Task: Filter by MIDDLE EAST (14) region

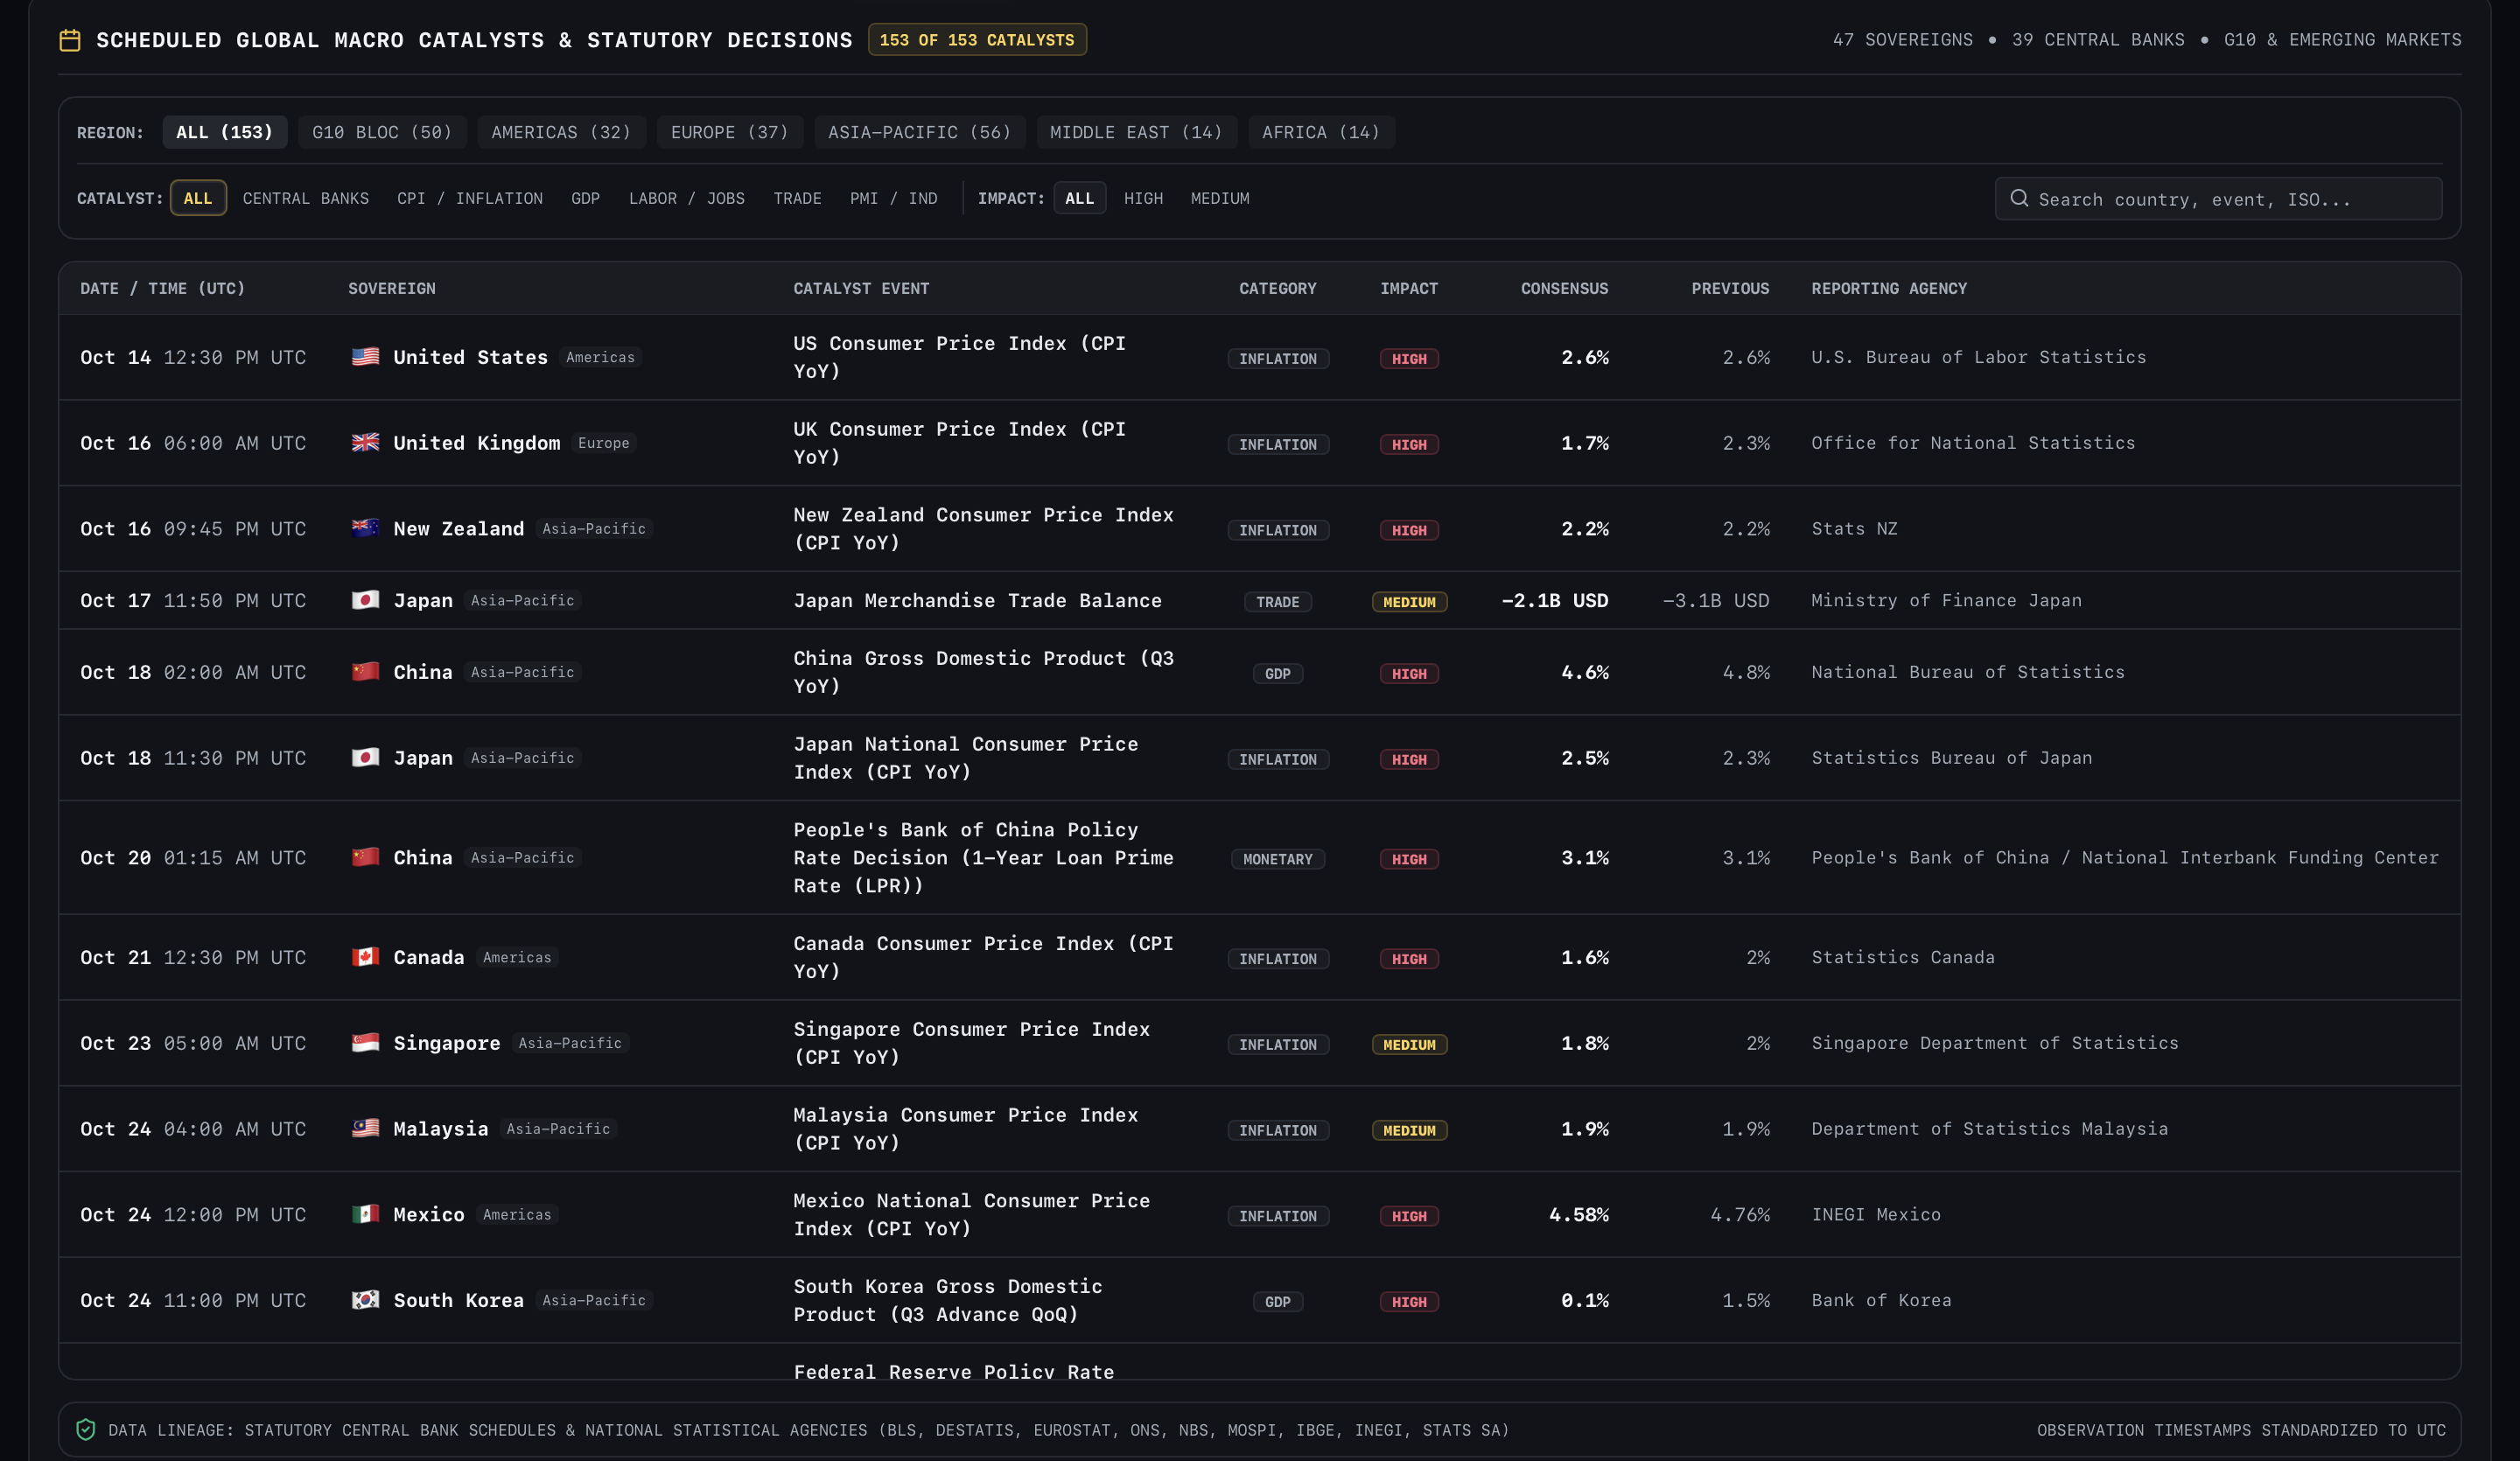Action: pos(1136,132)
